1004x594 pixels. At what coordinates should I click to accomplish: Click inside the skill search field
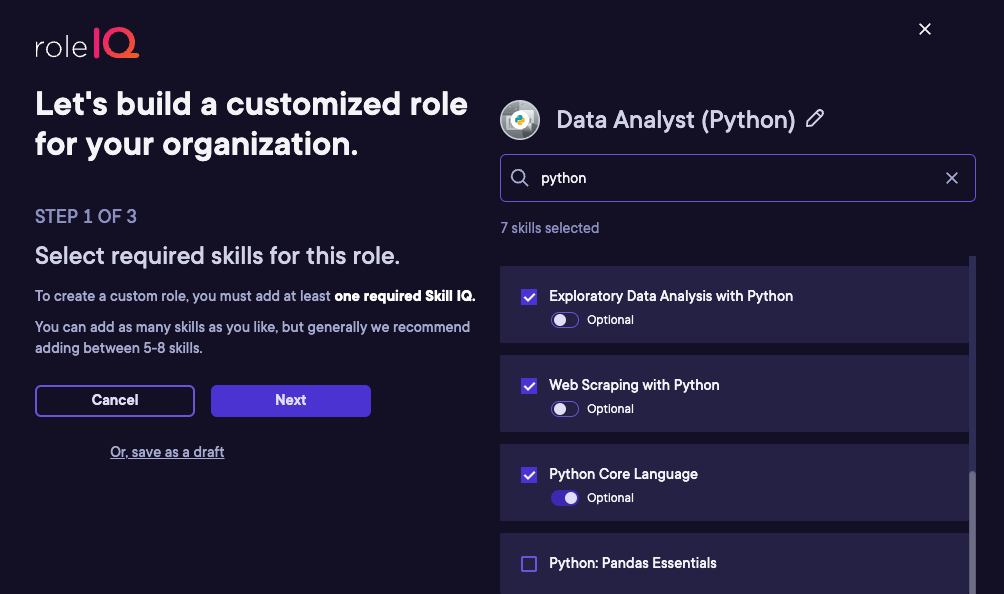pyautogui.click(x=738, y=178)
